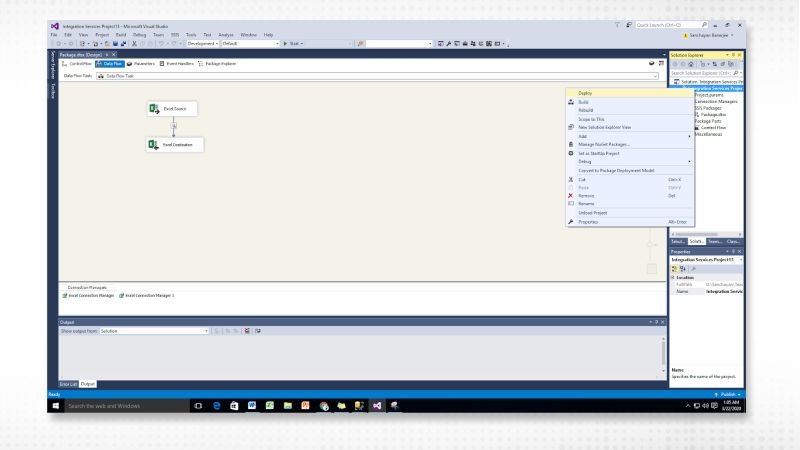Click Clear All icon in Output toolbar
Screen dimensions: 800x450
click(x=247, y=331)
